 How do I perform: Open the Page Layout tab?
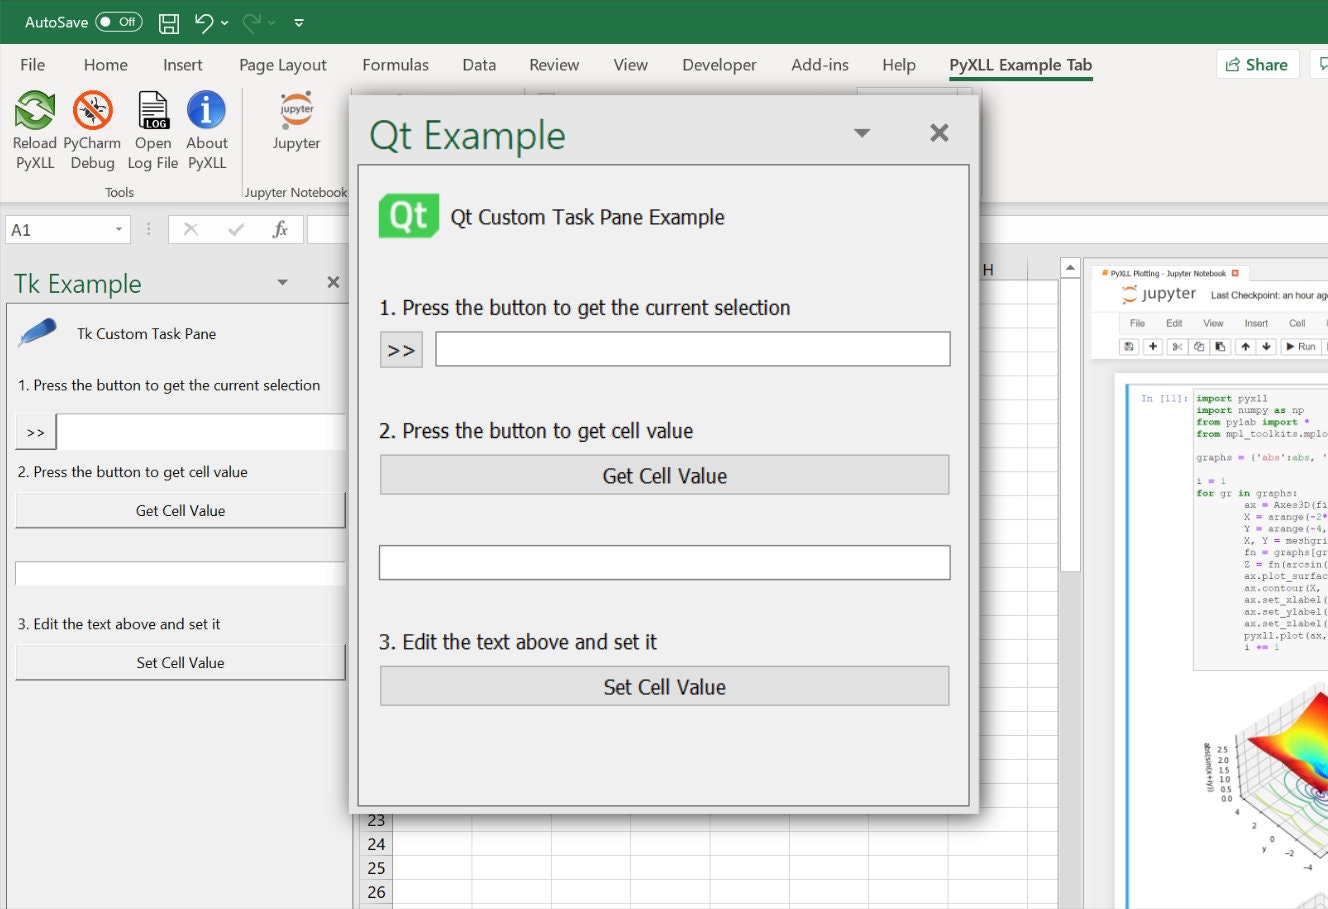pos(283,65)
